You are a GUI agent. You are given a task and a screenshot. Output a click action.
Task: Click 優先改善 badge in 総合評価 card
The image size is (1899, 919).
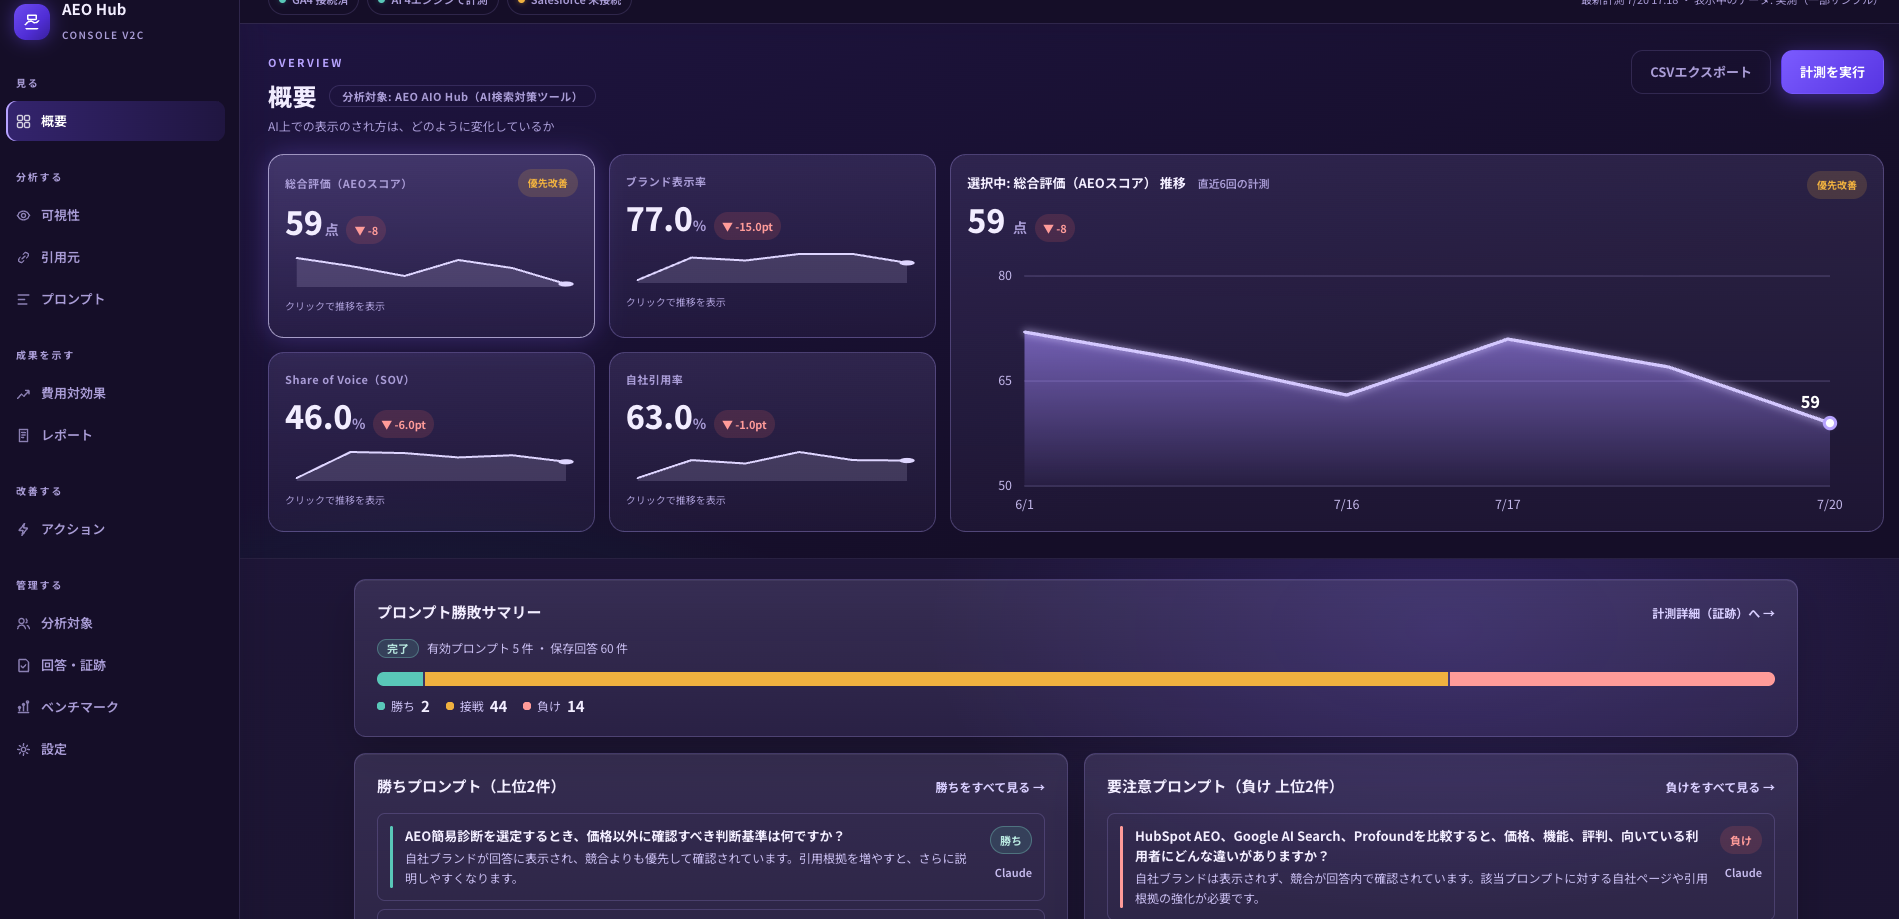point(547,183)
